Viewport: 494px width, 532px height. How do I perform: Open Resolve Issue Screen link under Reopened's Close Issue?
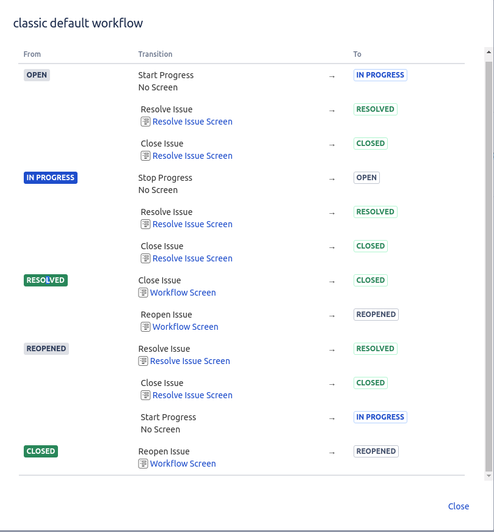click(x=192, y=395)
